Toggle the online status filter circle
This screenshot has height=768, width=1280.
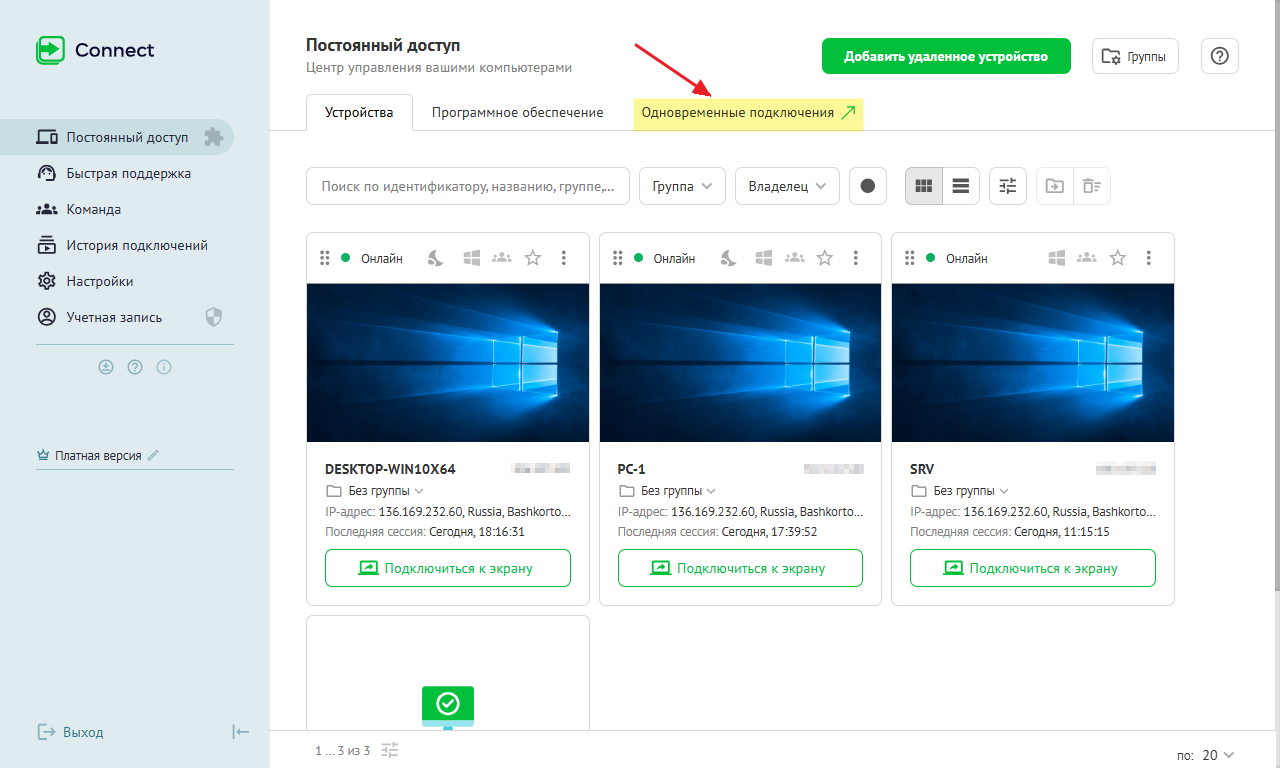point(867,186)
